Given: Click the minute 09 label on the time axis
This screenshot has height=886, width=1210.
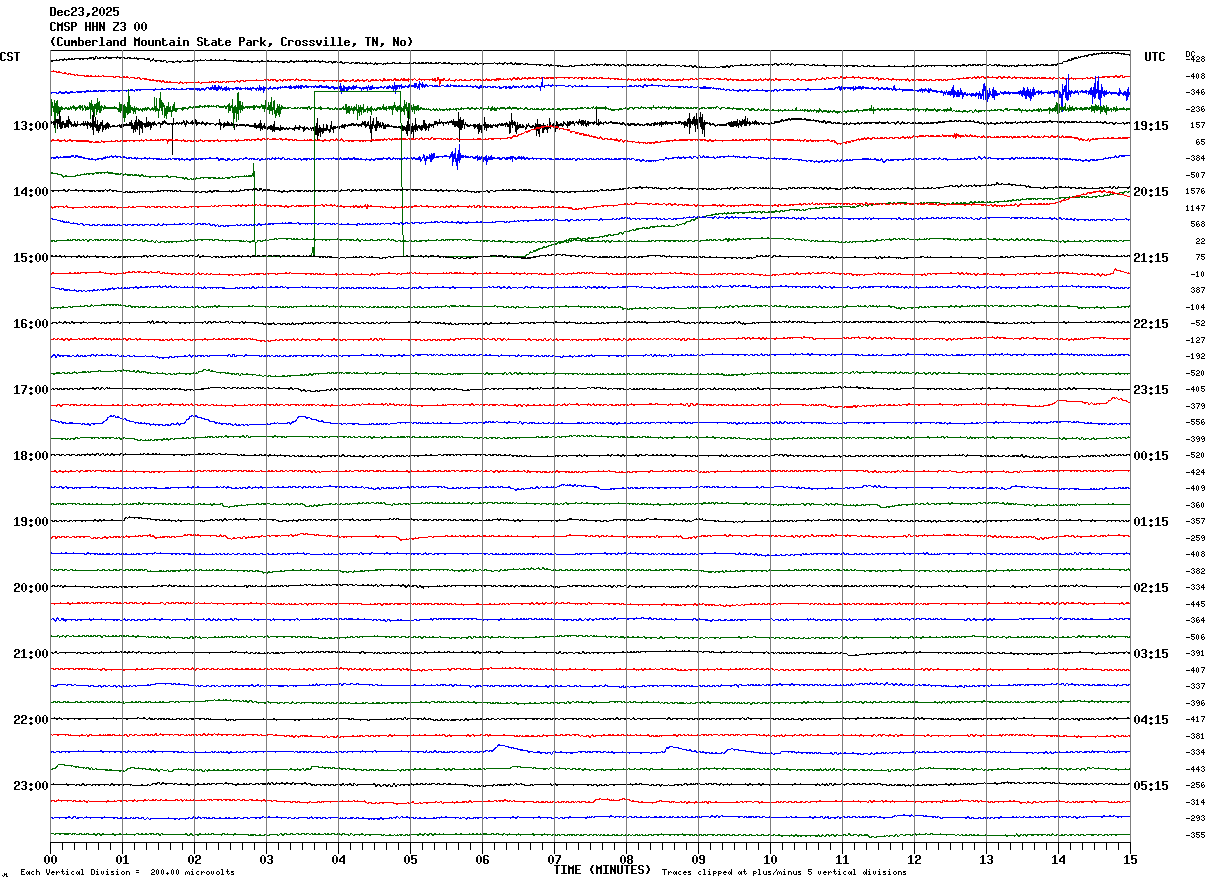Looking at the screenshot, I should [698, 859].
